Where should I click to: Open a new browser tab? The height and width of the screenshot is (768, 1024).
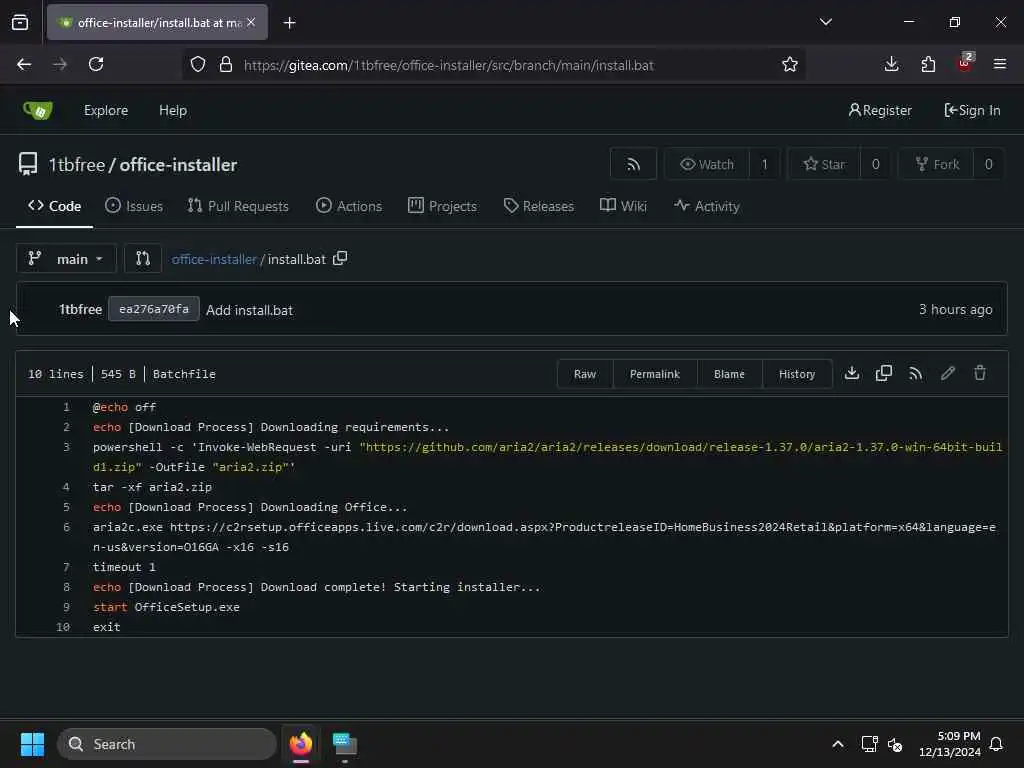coord(289,23)
